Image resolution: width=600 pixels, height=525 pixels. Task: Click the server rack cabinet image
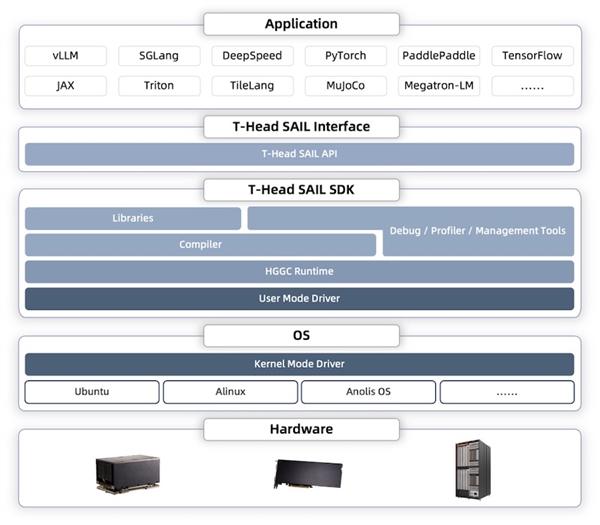473,470
